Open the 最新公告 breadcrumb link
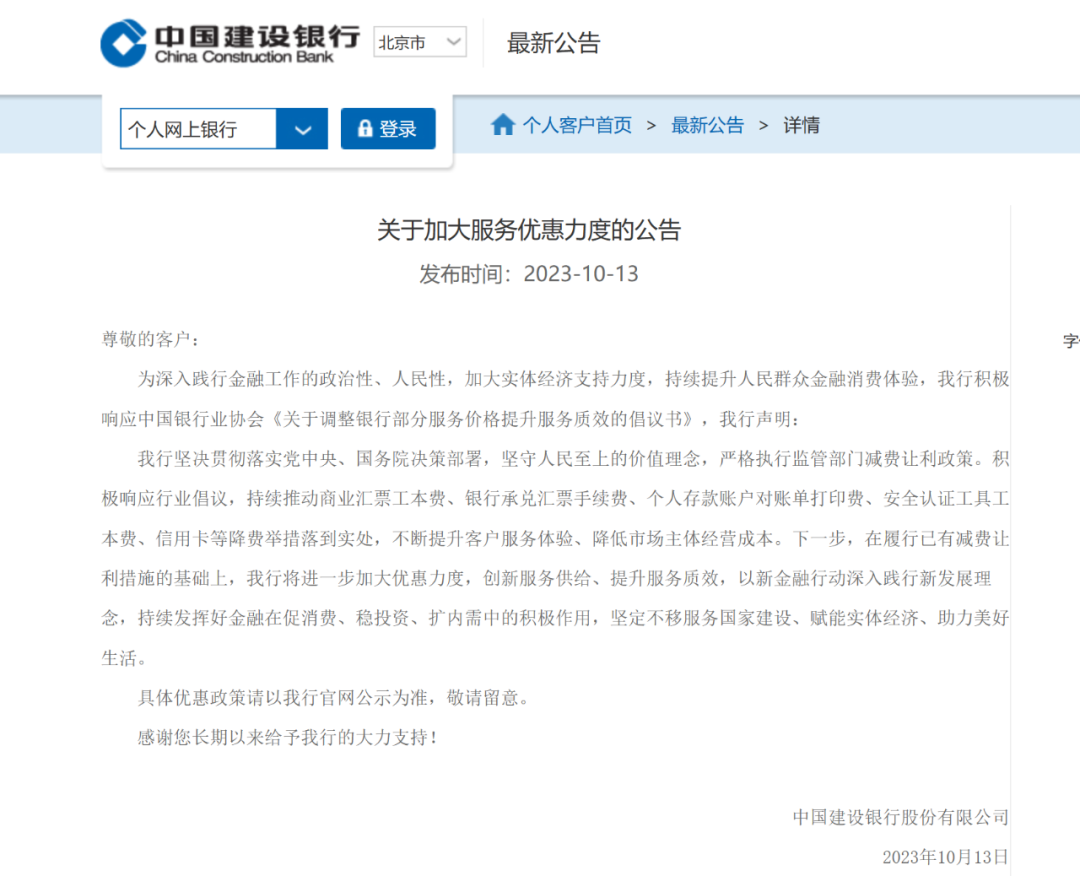 (x=707, y=125)
